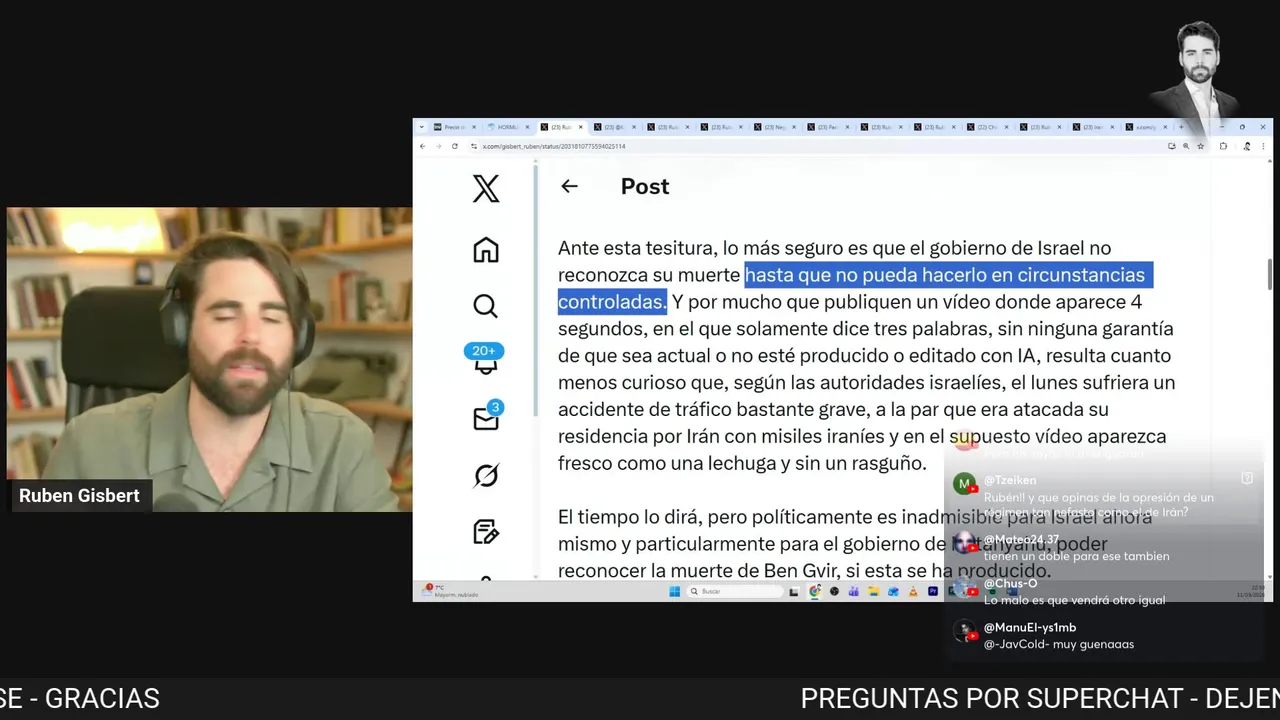The image size is (1280, 720).
Task: Open the browser zoom indicator icon
Action: pyautogui.click(x=1187, y=146)
